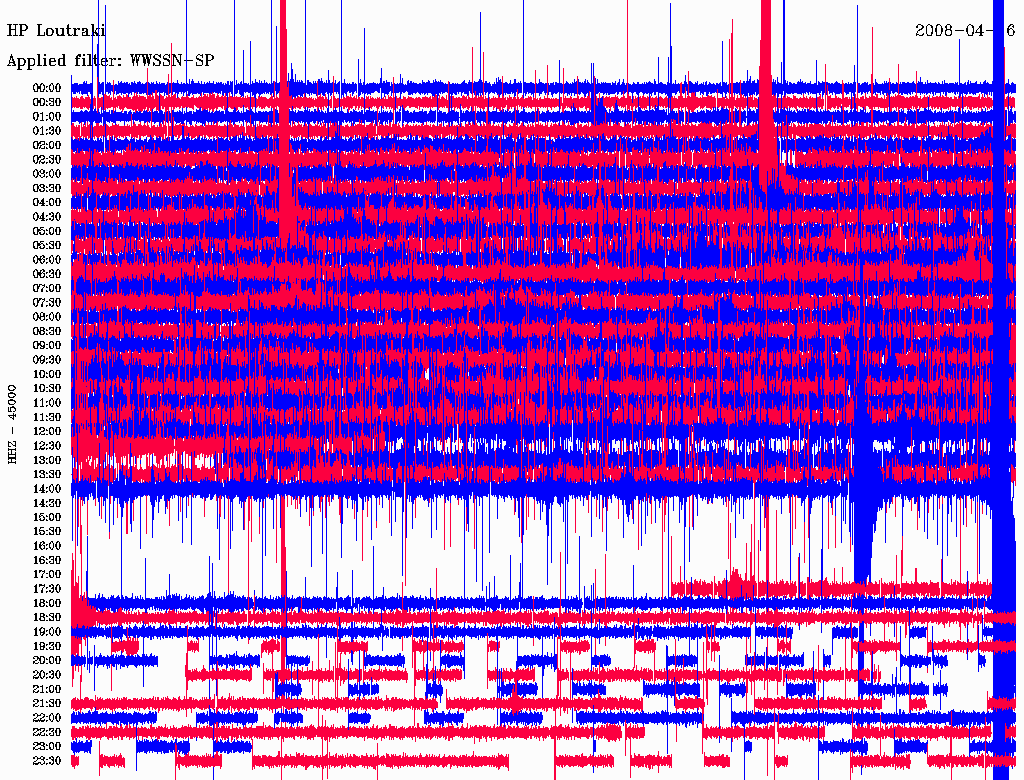
Task: Select the 15:30 time label
Action: pyautogui.click(x=47, y=532)
